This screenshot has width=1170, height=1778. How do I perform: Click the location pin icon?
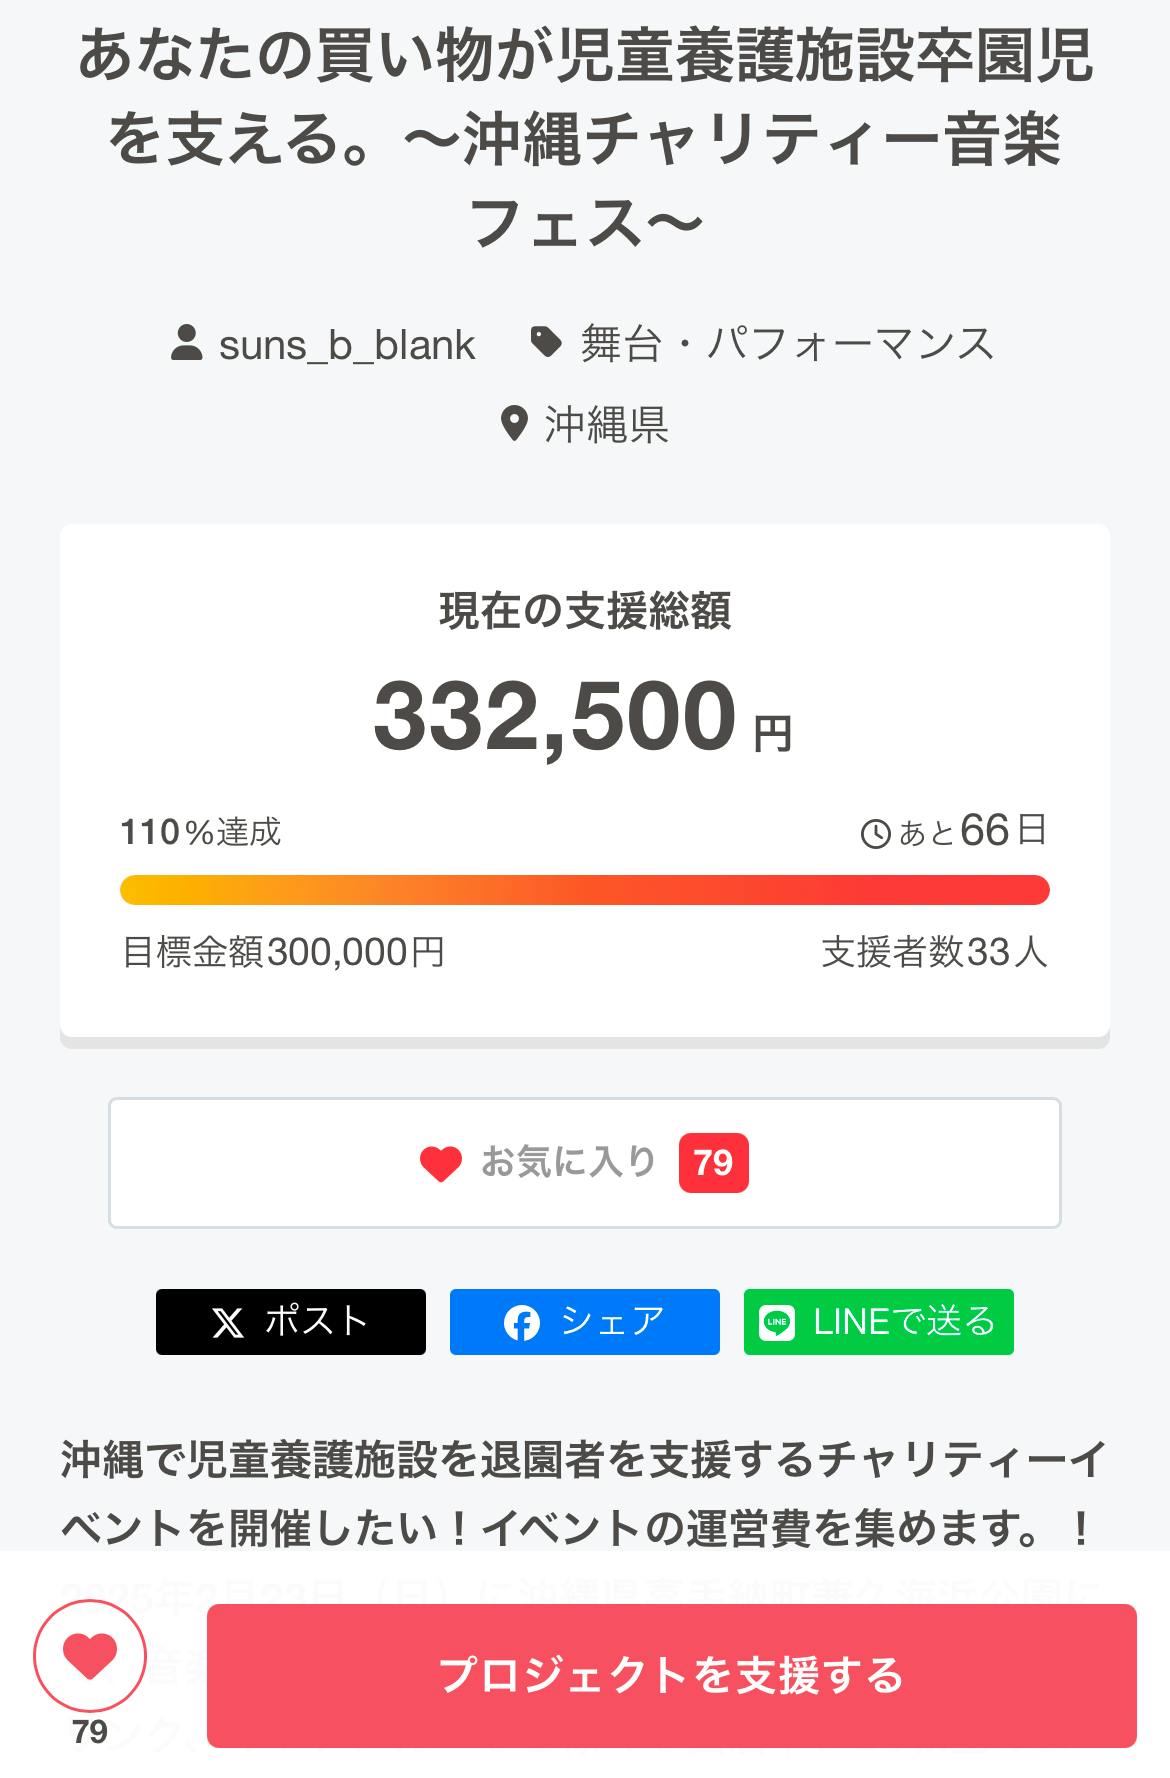click(513, 424)
